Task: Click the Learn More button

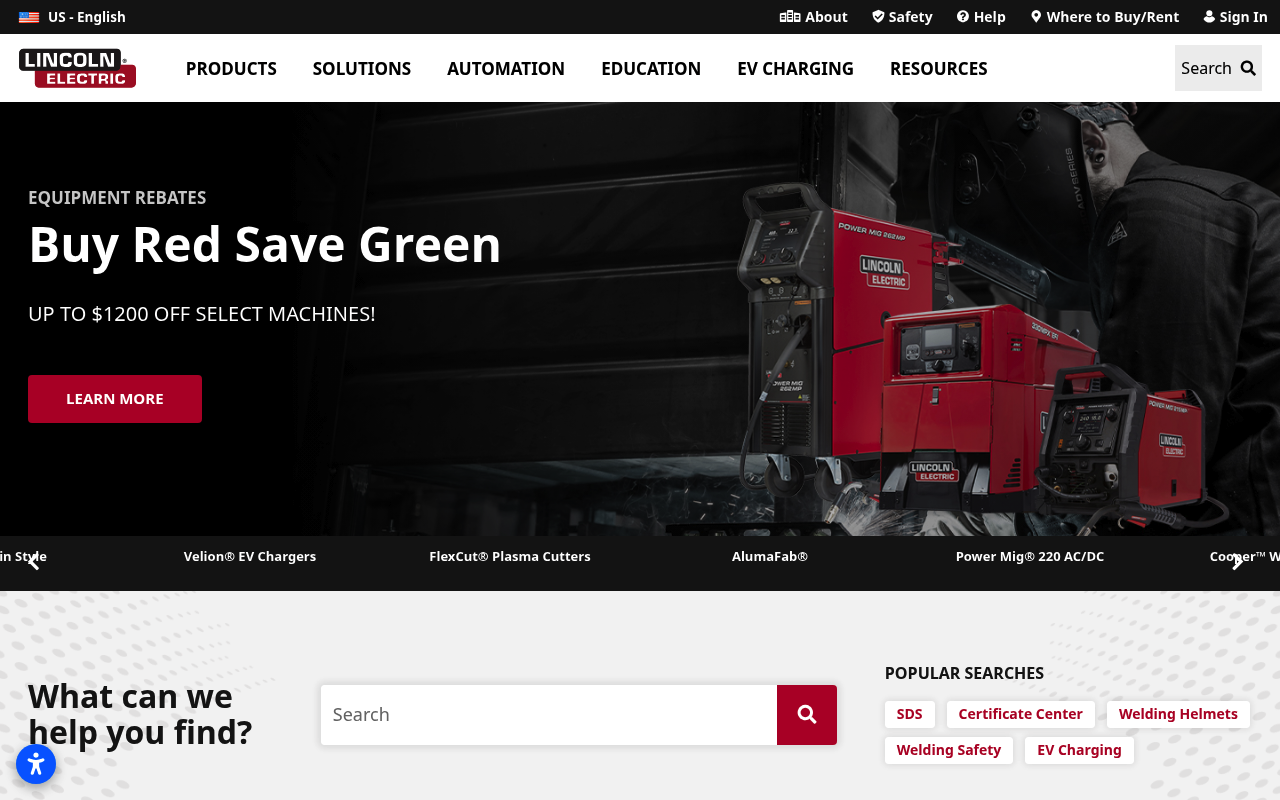Action: tap(115, 399)
